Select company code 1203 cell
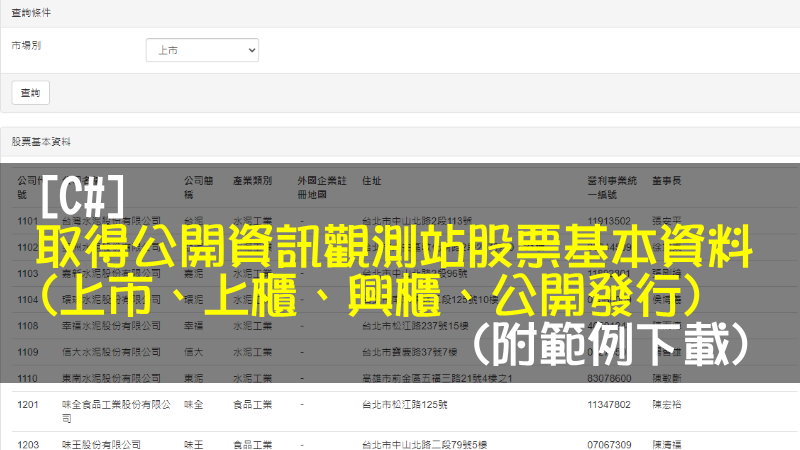The height and width of the screenshot is (450, 800). [x=28, y=445]
